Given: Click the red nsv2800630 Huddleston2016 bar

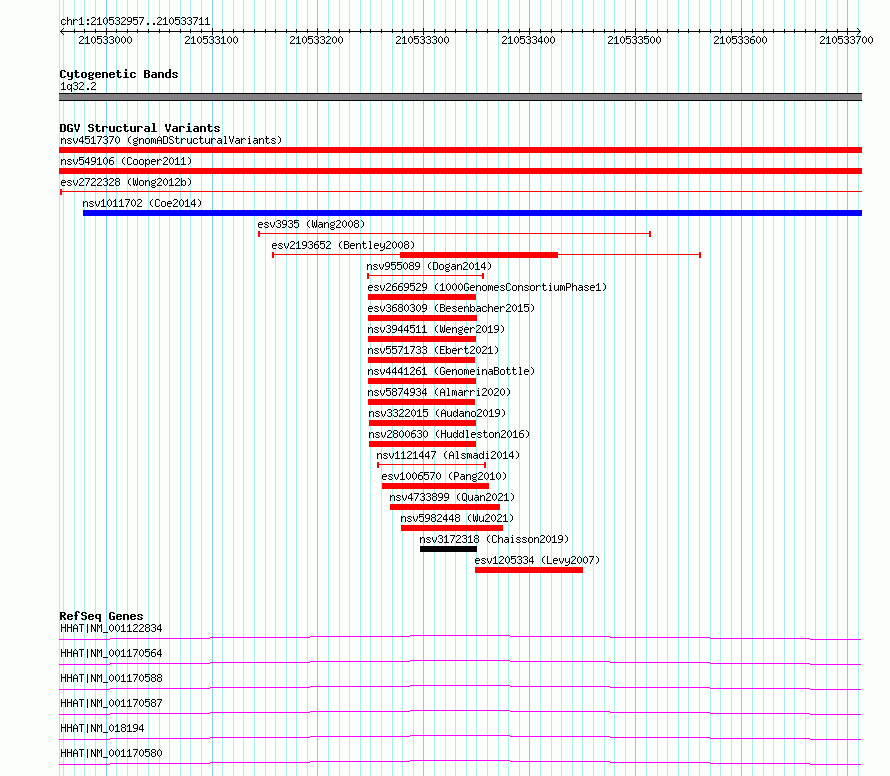Looking at the screenshot, I should [422, 444].
